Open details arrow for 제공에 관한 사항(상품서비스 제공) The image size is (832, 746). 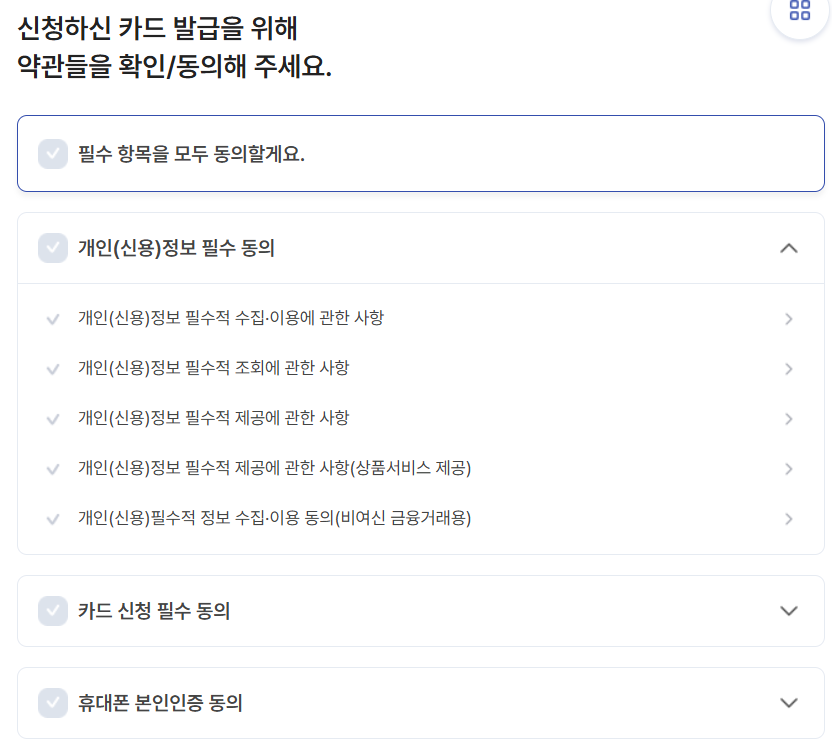point(789,468)
